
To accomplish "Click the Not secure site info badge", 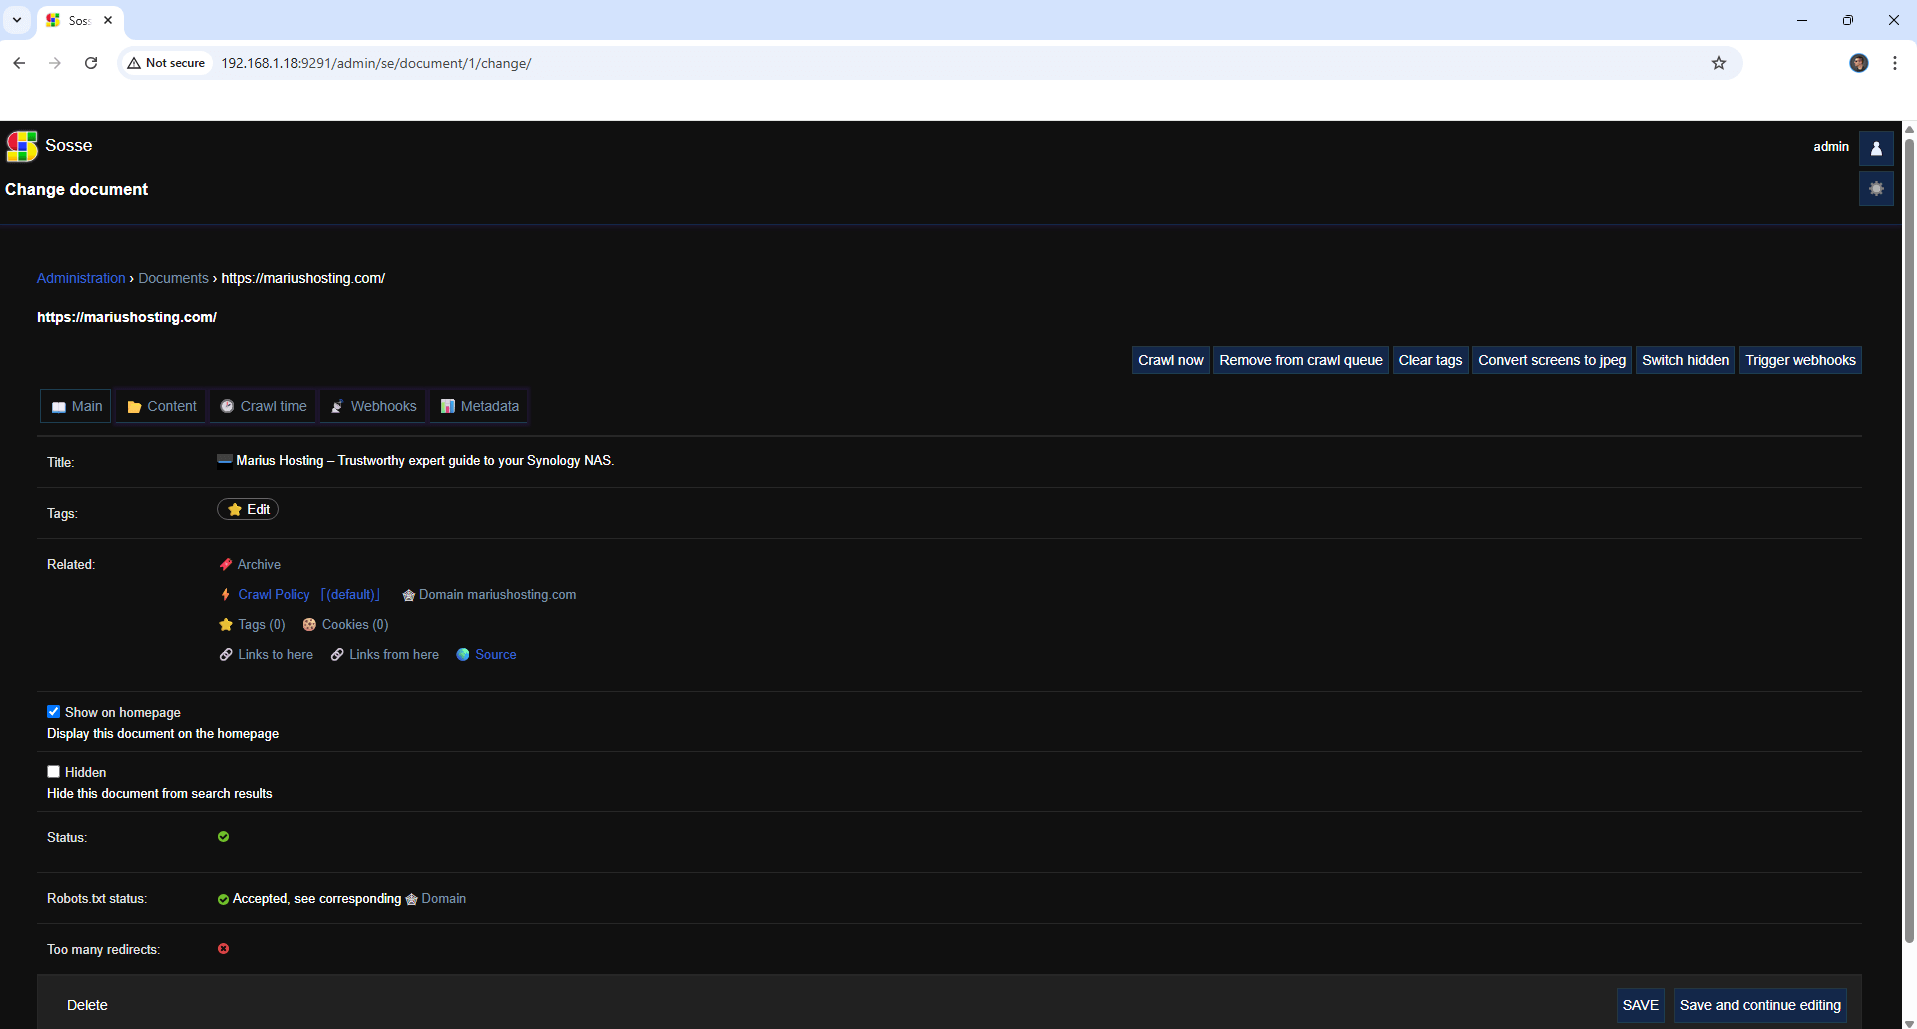I will (x=166, y=63).
